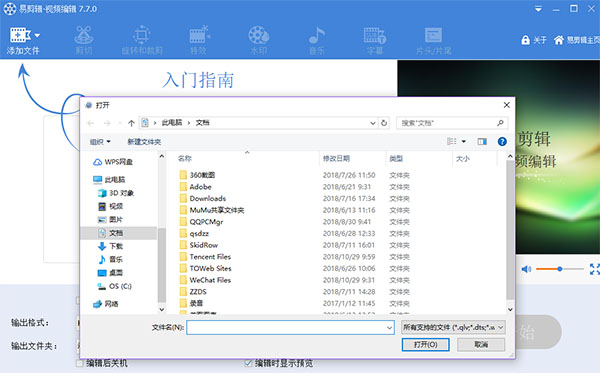
Task: Click the search documents field
Action: coord(452,123)
